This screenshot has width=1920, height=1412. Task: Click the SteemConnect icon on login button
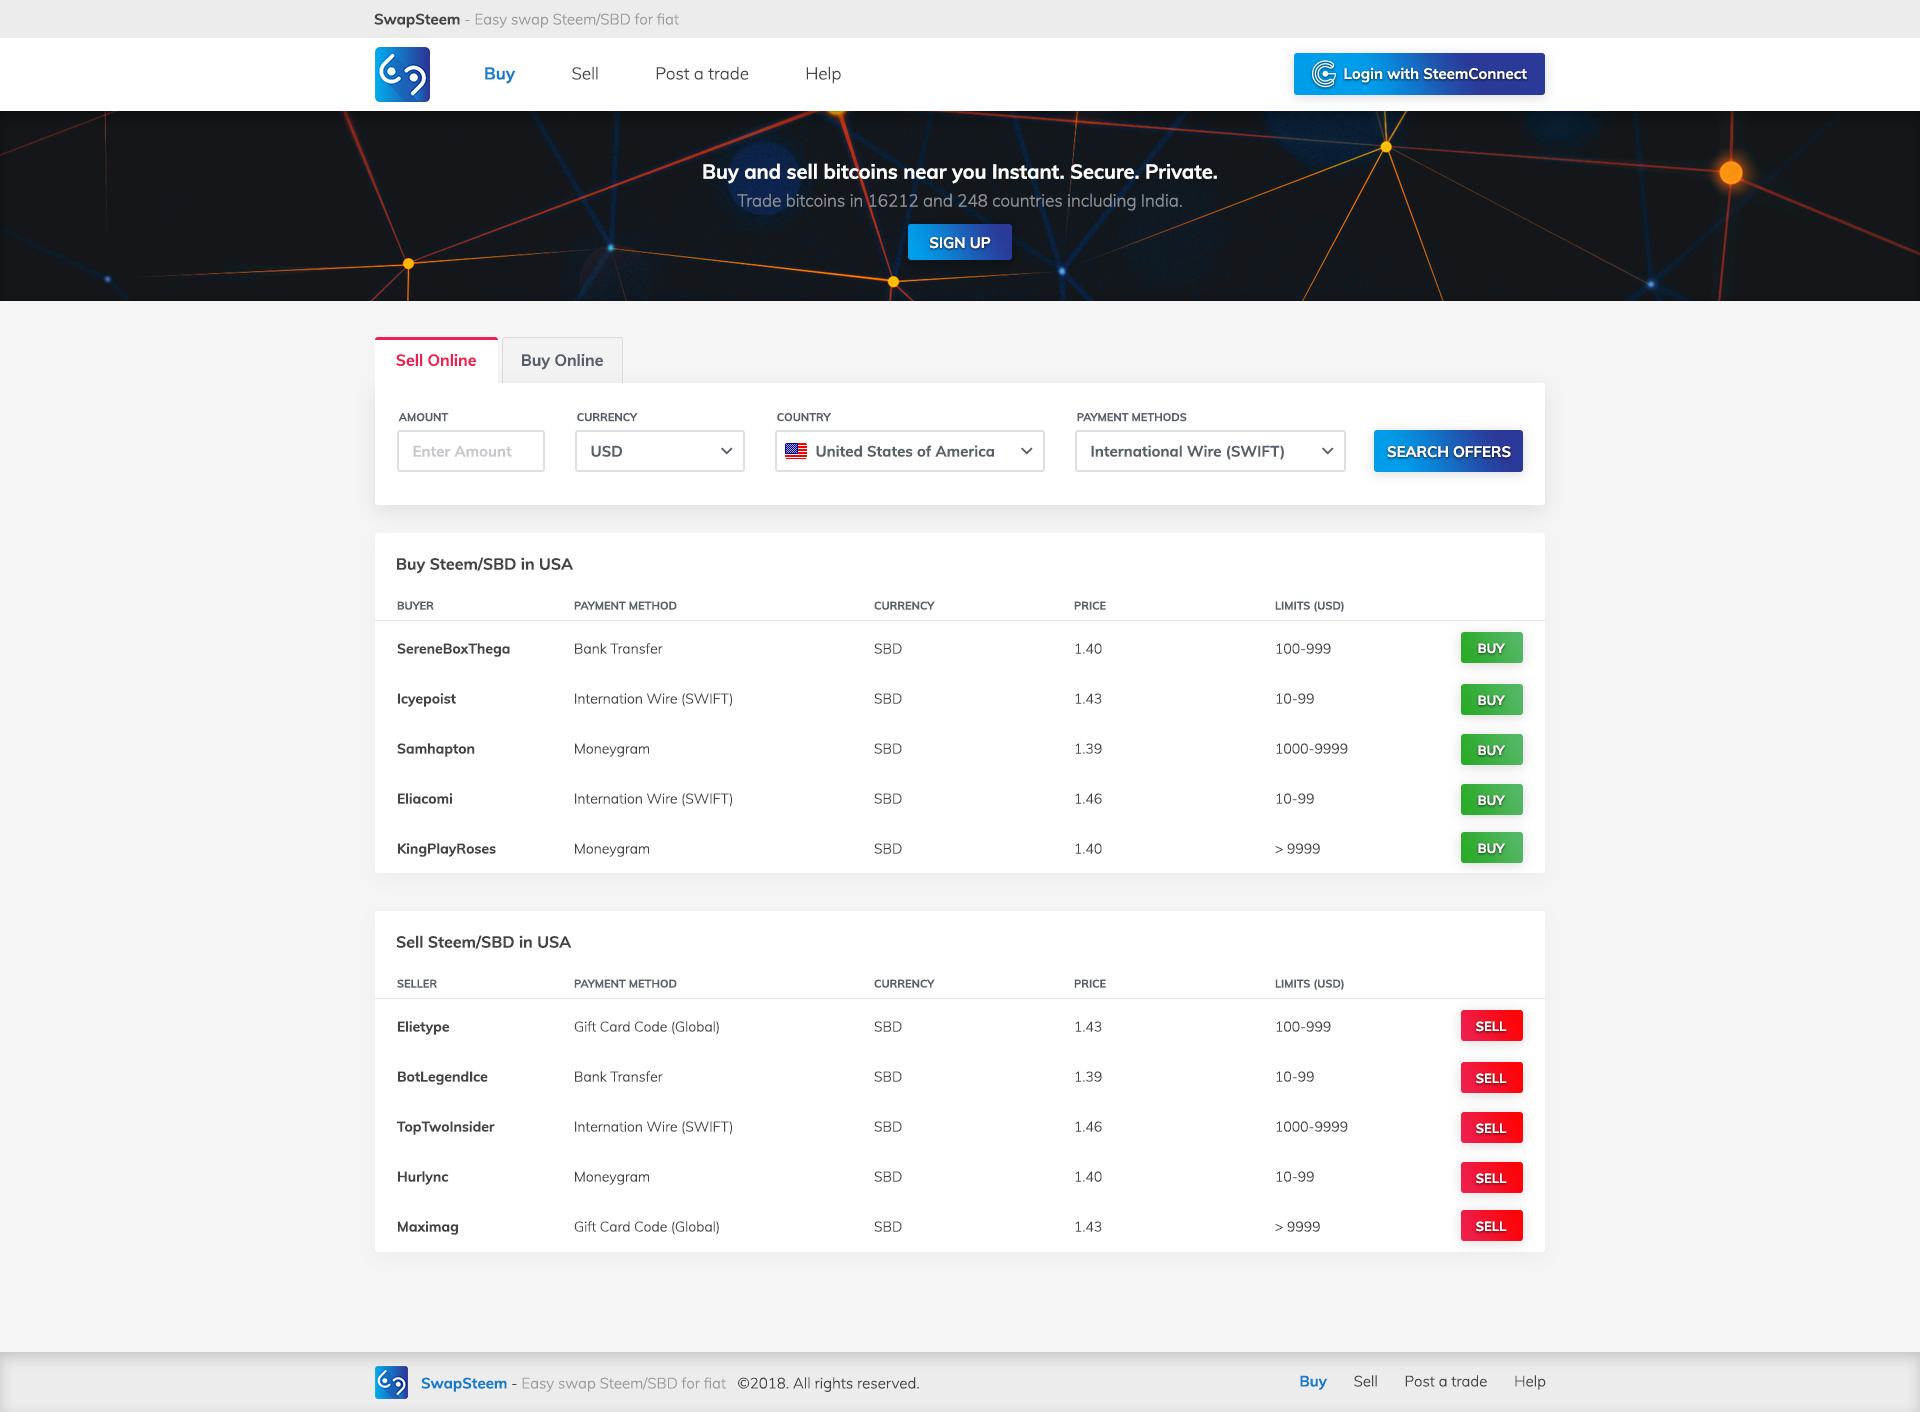click(x=1323, y=74)
